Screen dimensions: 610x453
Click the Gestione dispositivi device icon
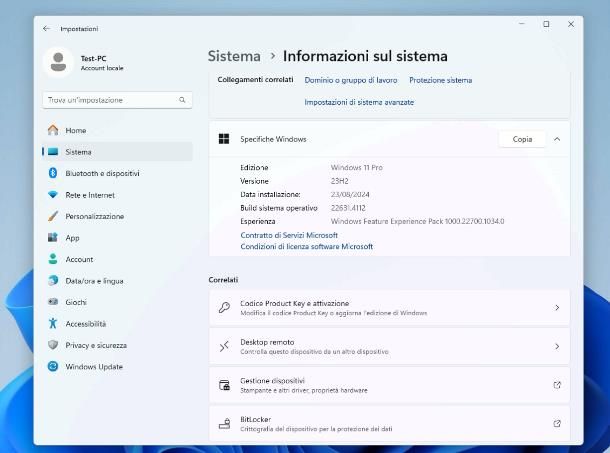[x=224, y=385]
